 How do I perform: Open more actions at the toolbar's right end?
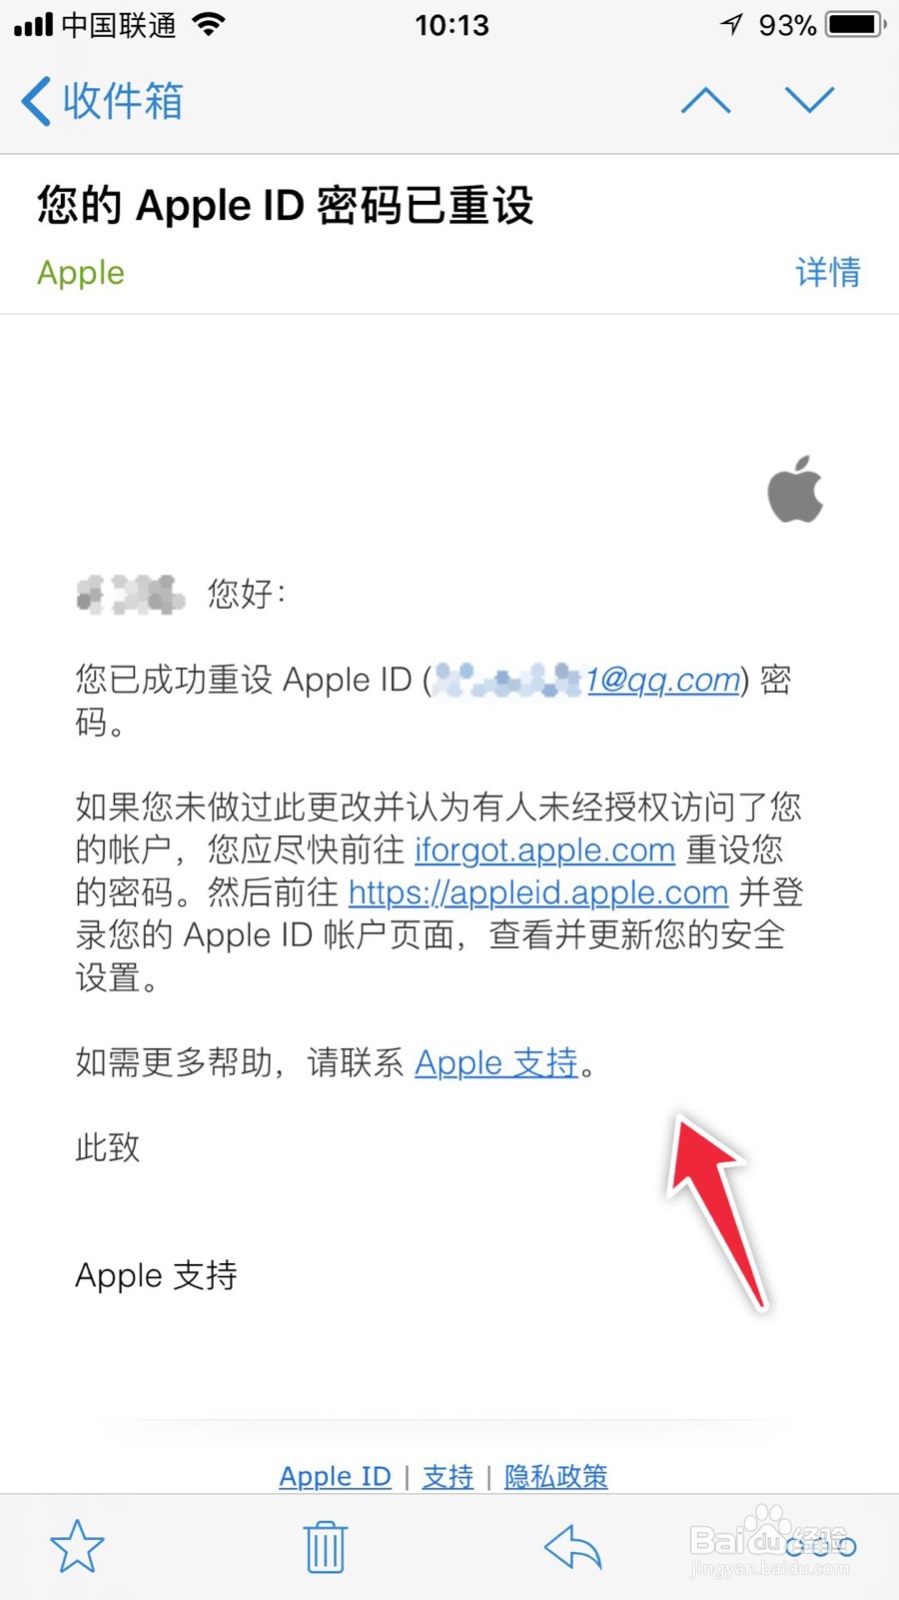click(x=821, y=1547)
